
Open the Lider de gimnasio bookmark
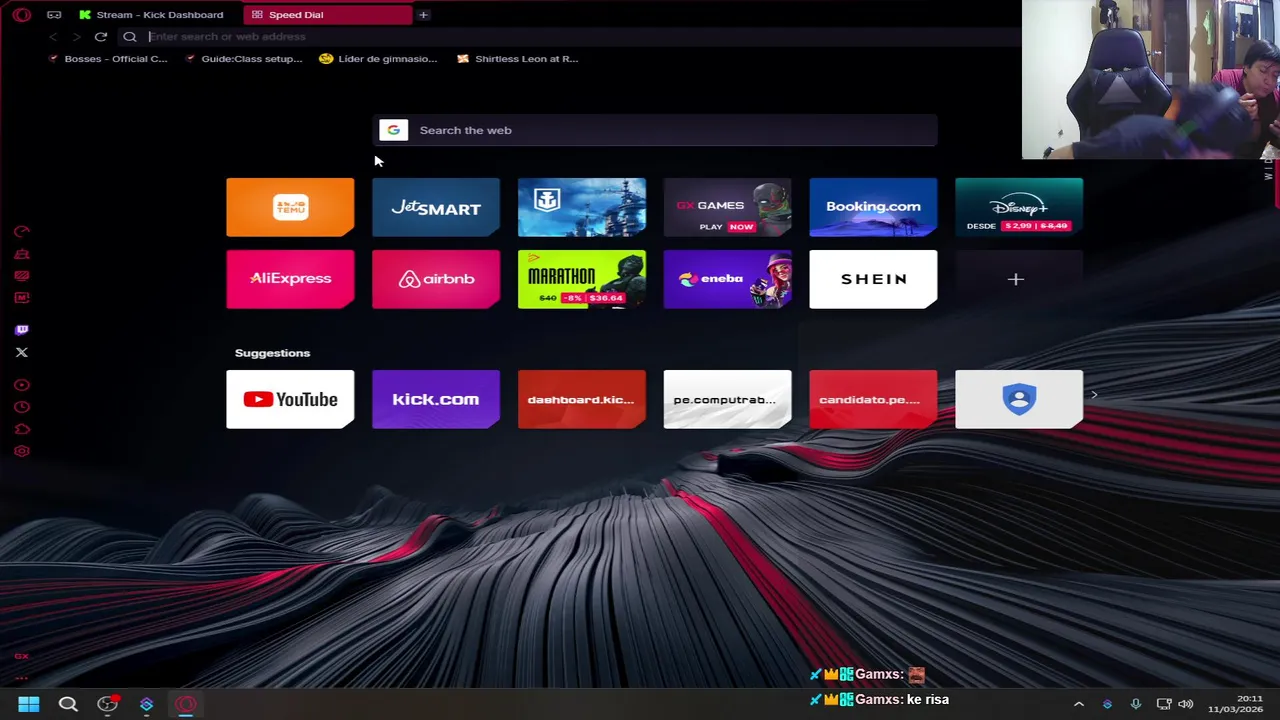pyautogui.click(x=378, y=59)
